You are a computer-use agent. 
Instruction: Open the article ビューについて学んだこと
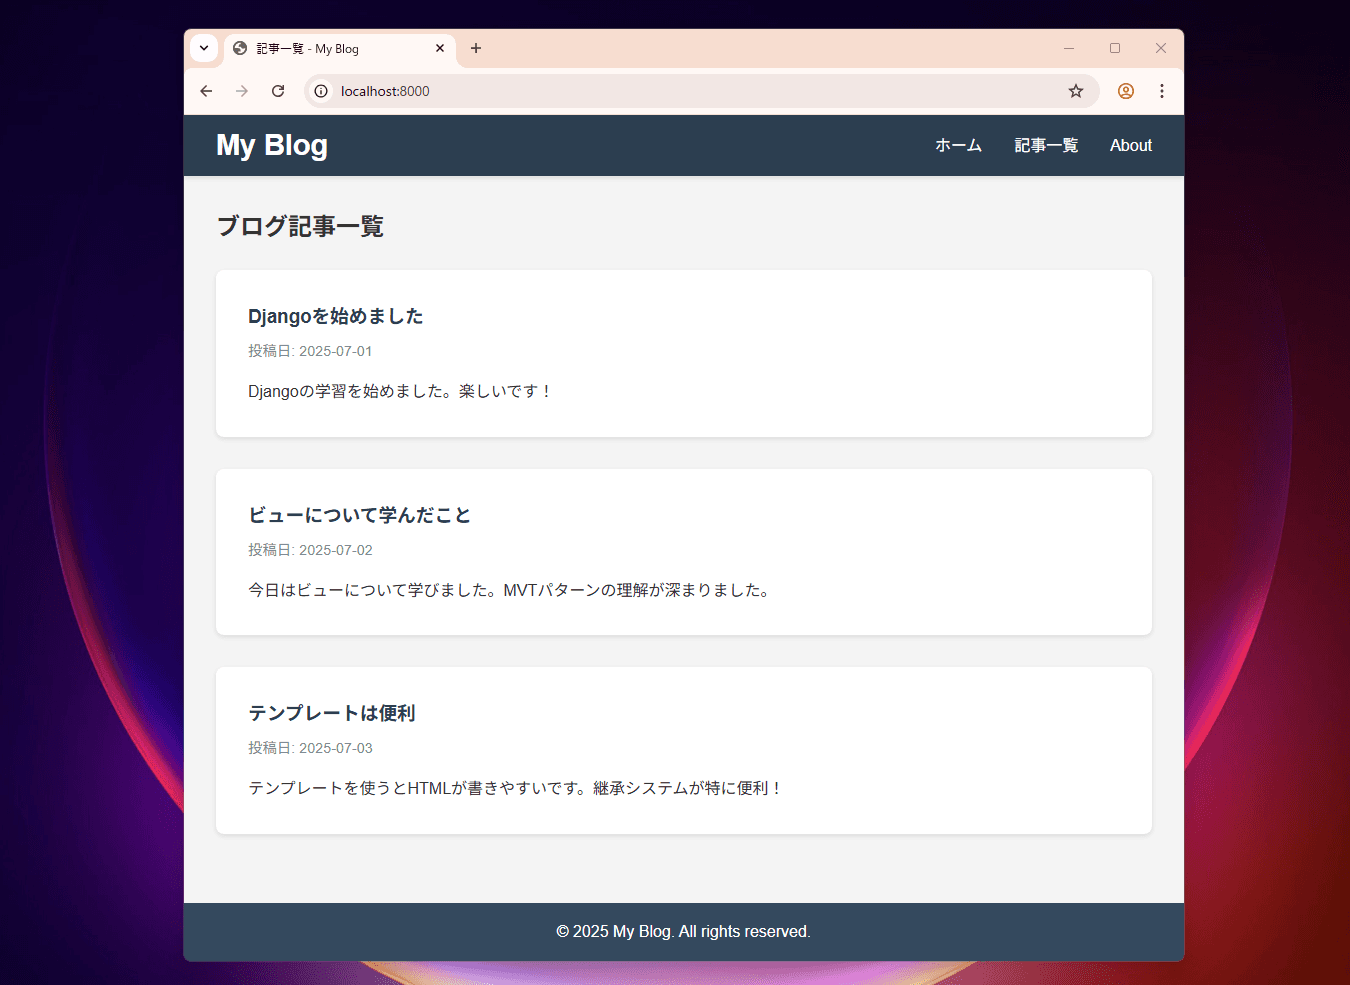359,514
